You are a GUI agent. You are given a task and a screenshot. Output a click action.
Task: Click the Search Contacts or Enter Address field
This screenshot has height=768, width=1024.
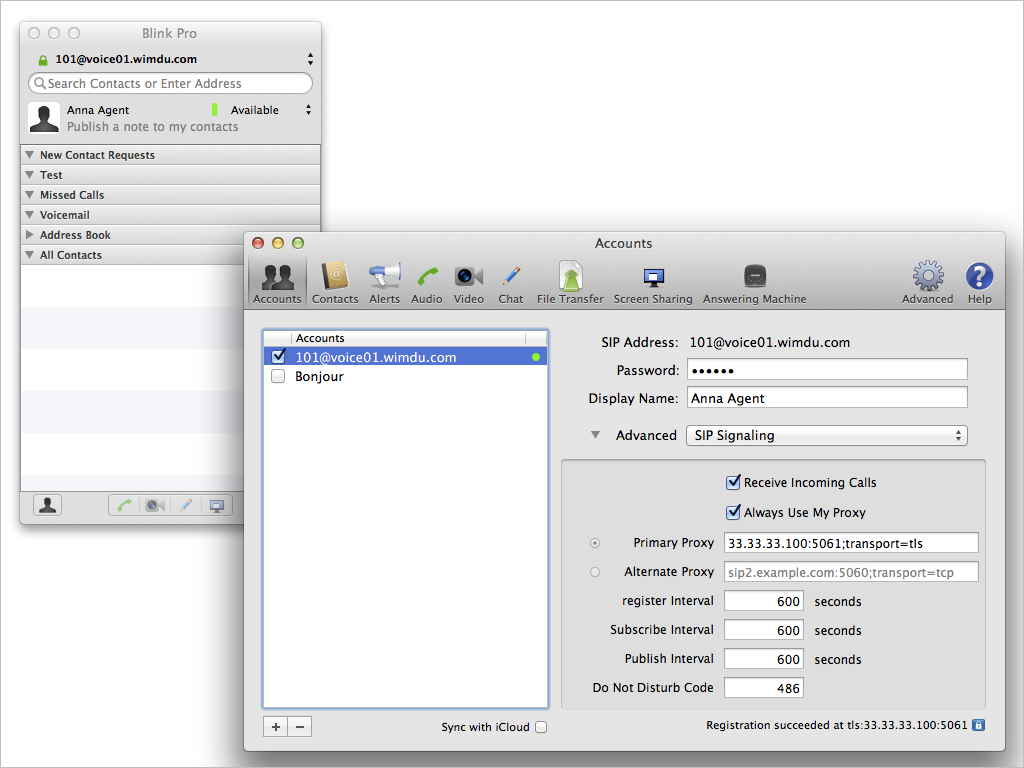click(170, 83)
